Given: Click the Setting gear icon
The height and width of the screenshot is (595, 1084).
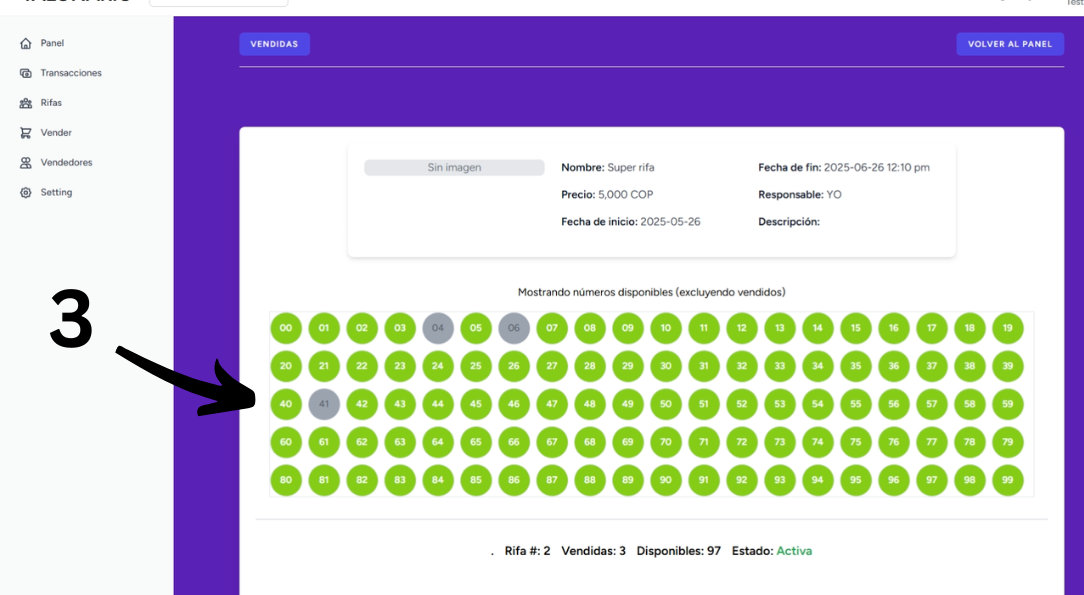Looking at the screenshot, I should 26,192.
